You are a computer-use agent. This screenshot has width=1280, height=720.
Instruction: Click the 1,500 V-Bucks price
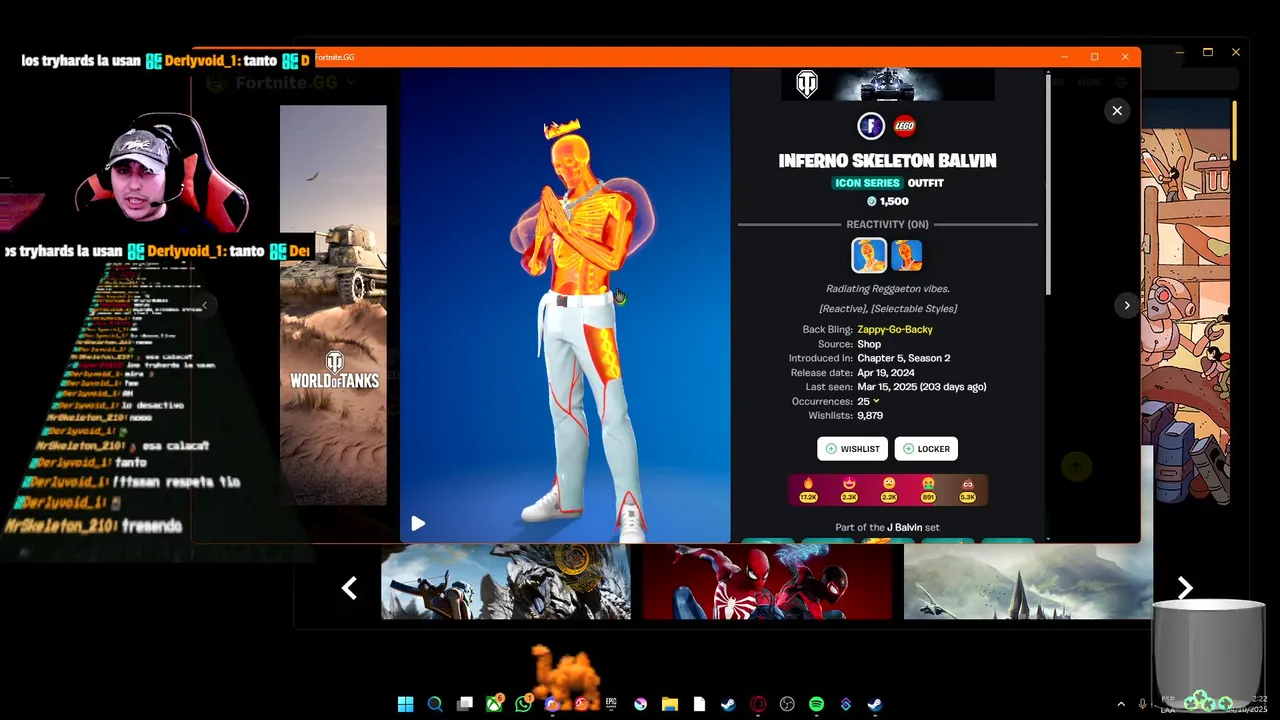pyautogui.click(x=888, y=201)
